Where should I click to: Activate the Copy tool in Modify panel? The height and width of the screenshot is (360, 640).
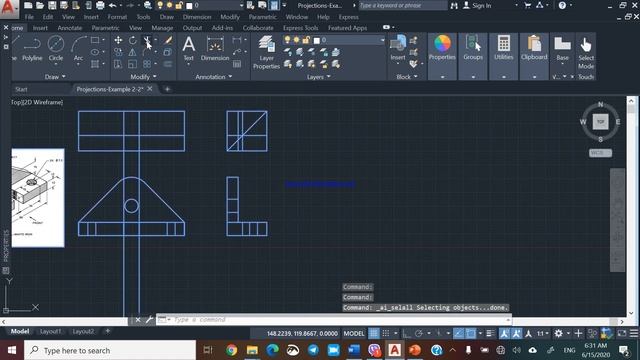tap(118, 52)
